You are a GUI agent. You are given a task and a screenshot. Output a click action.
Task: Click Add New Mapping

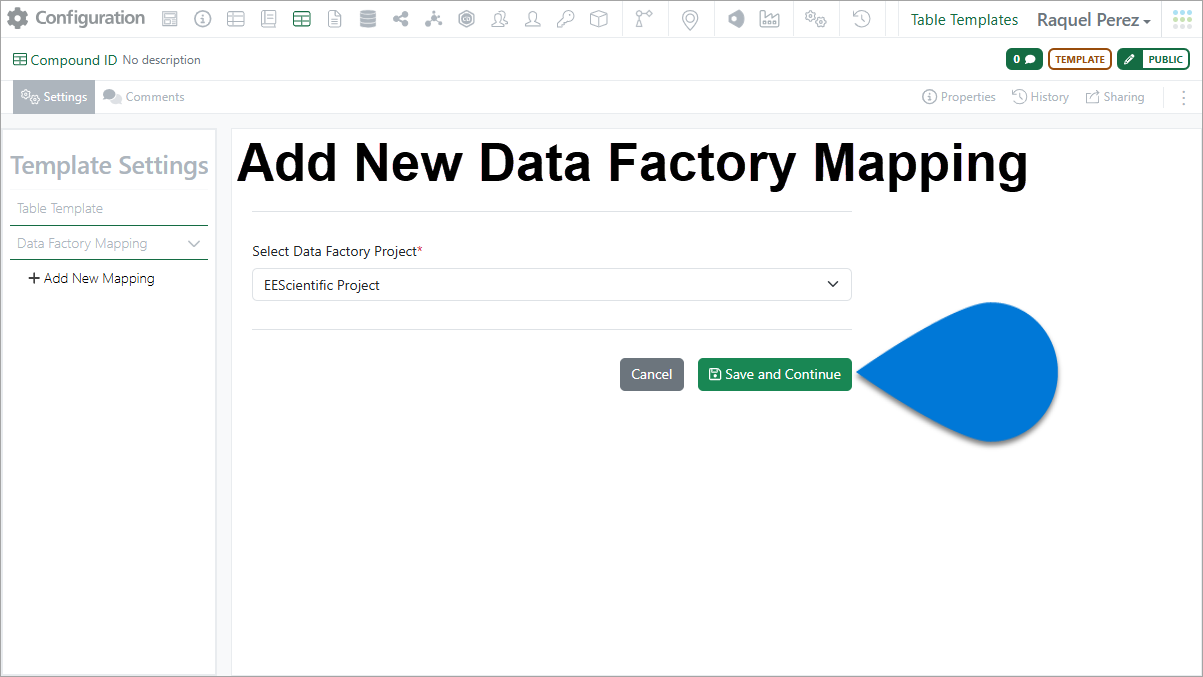92,278
